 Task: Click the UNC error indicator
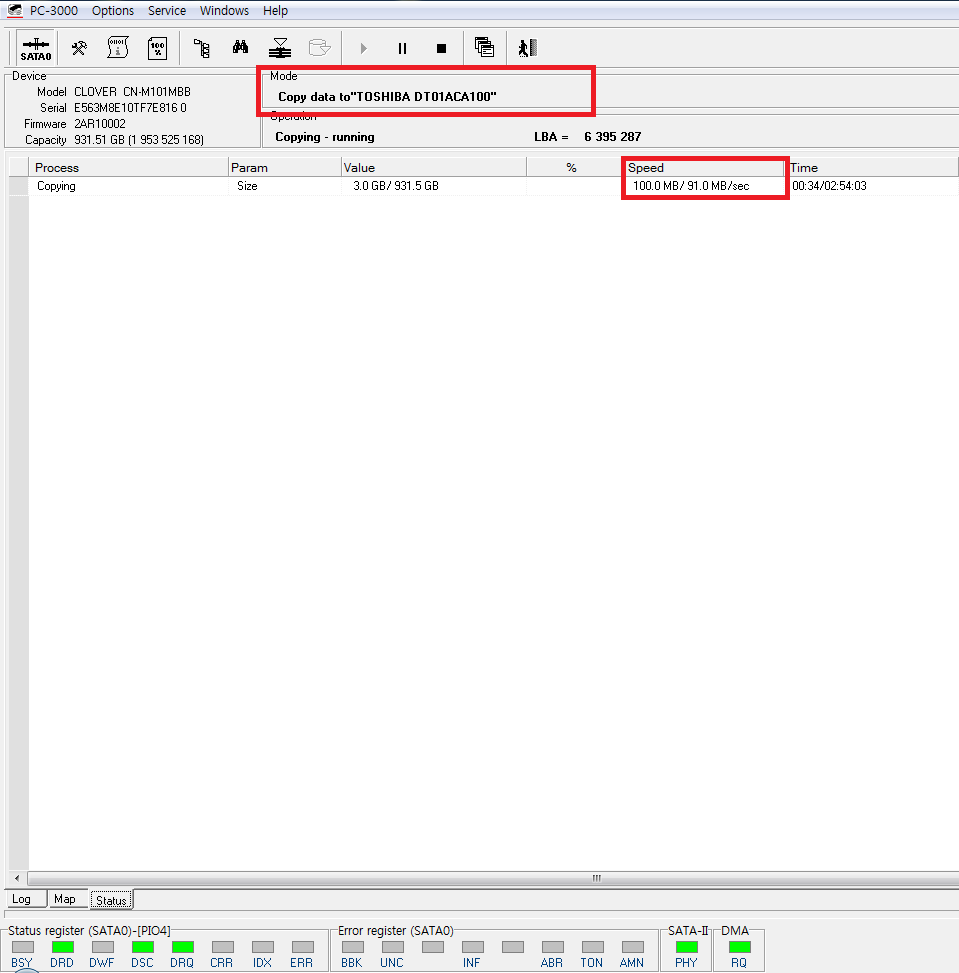392,947
